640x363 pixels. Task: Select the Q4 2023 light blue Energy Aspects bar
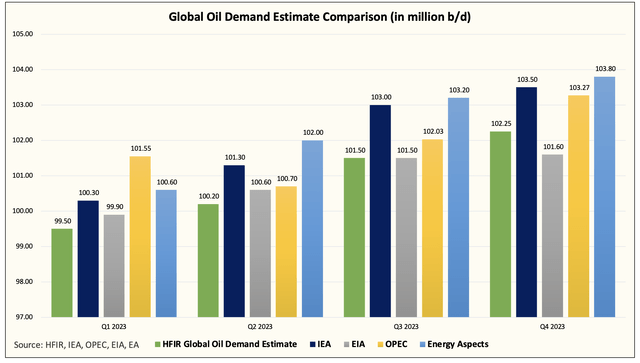605,197
